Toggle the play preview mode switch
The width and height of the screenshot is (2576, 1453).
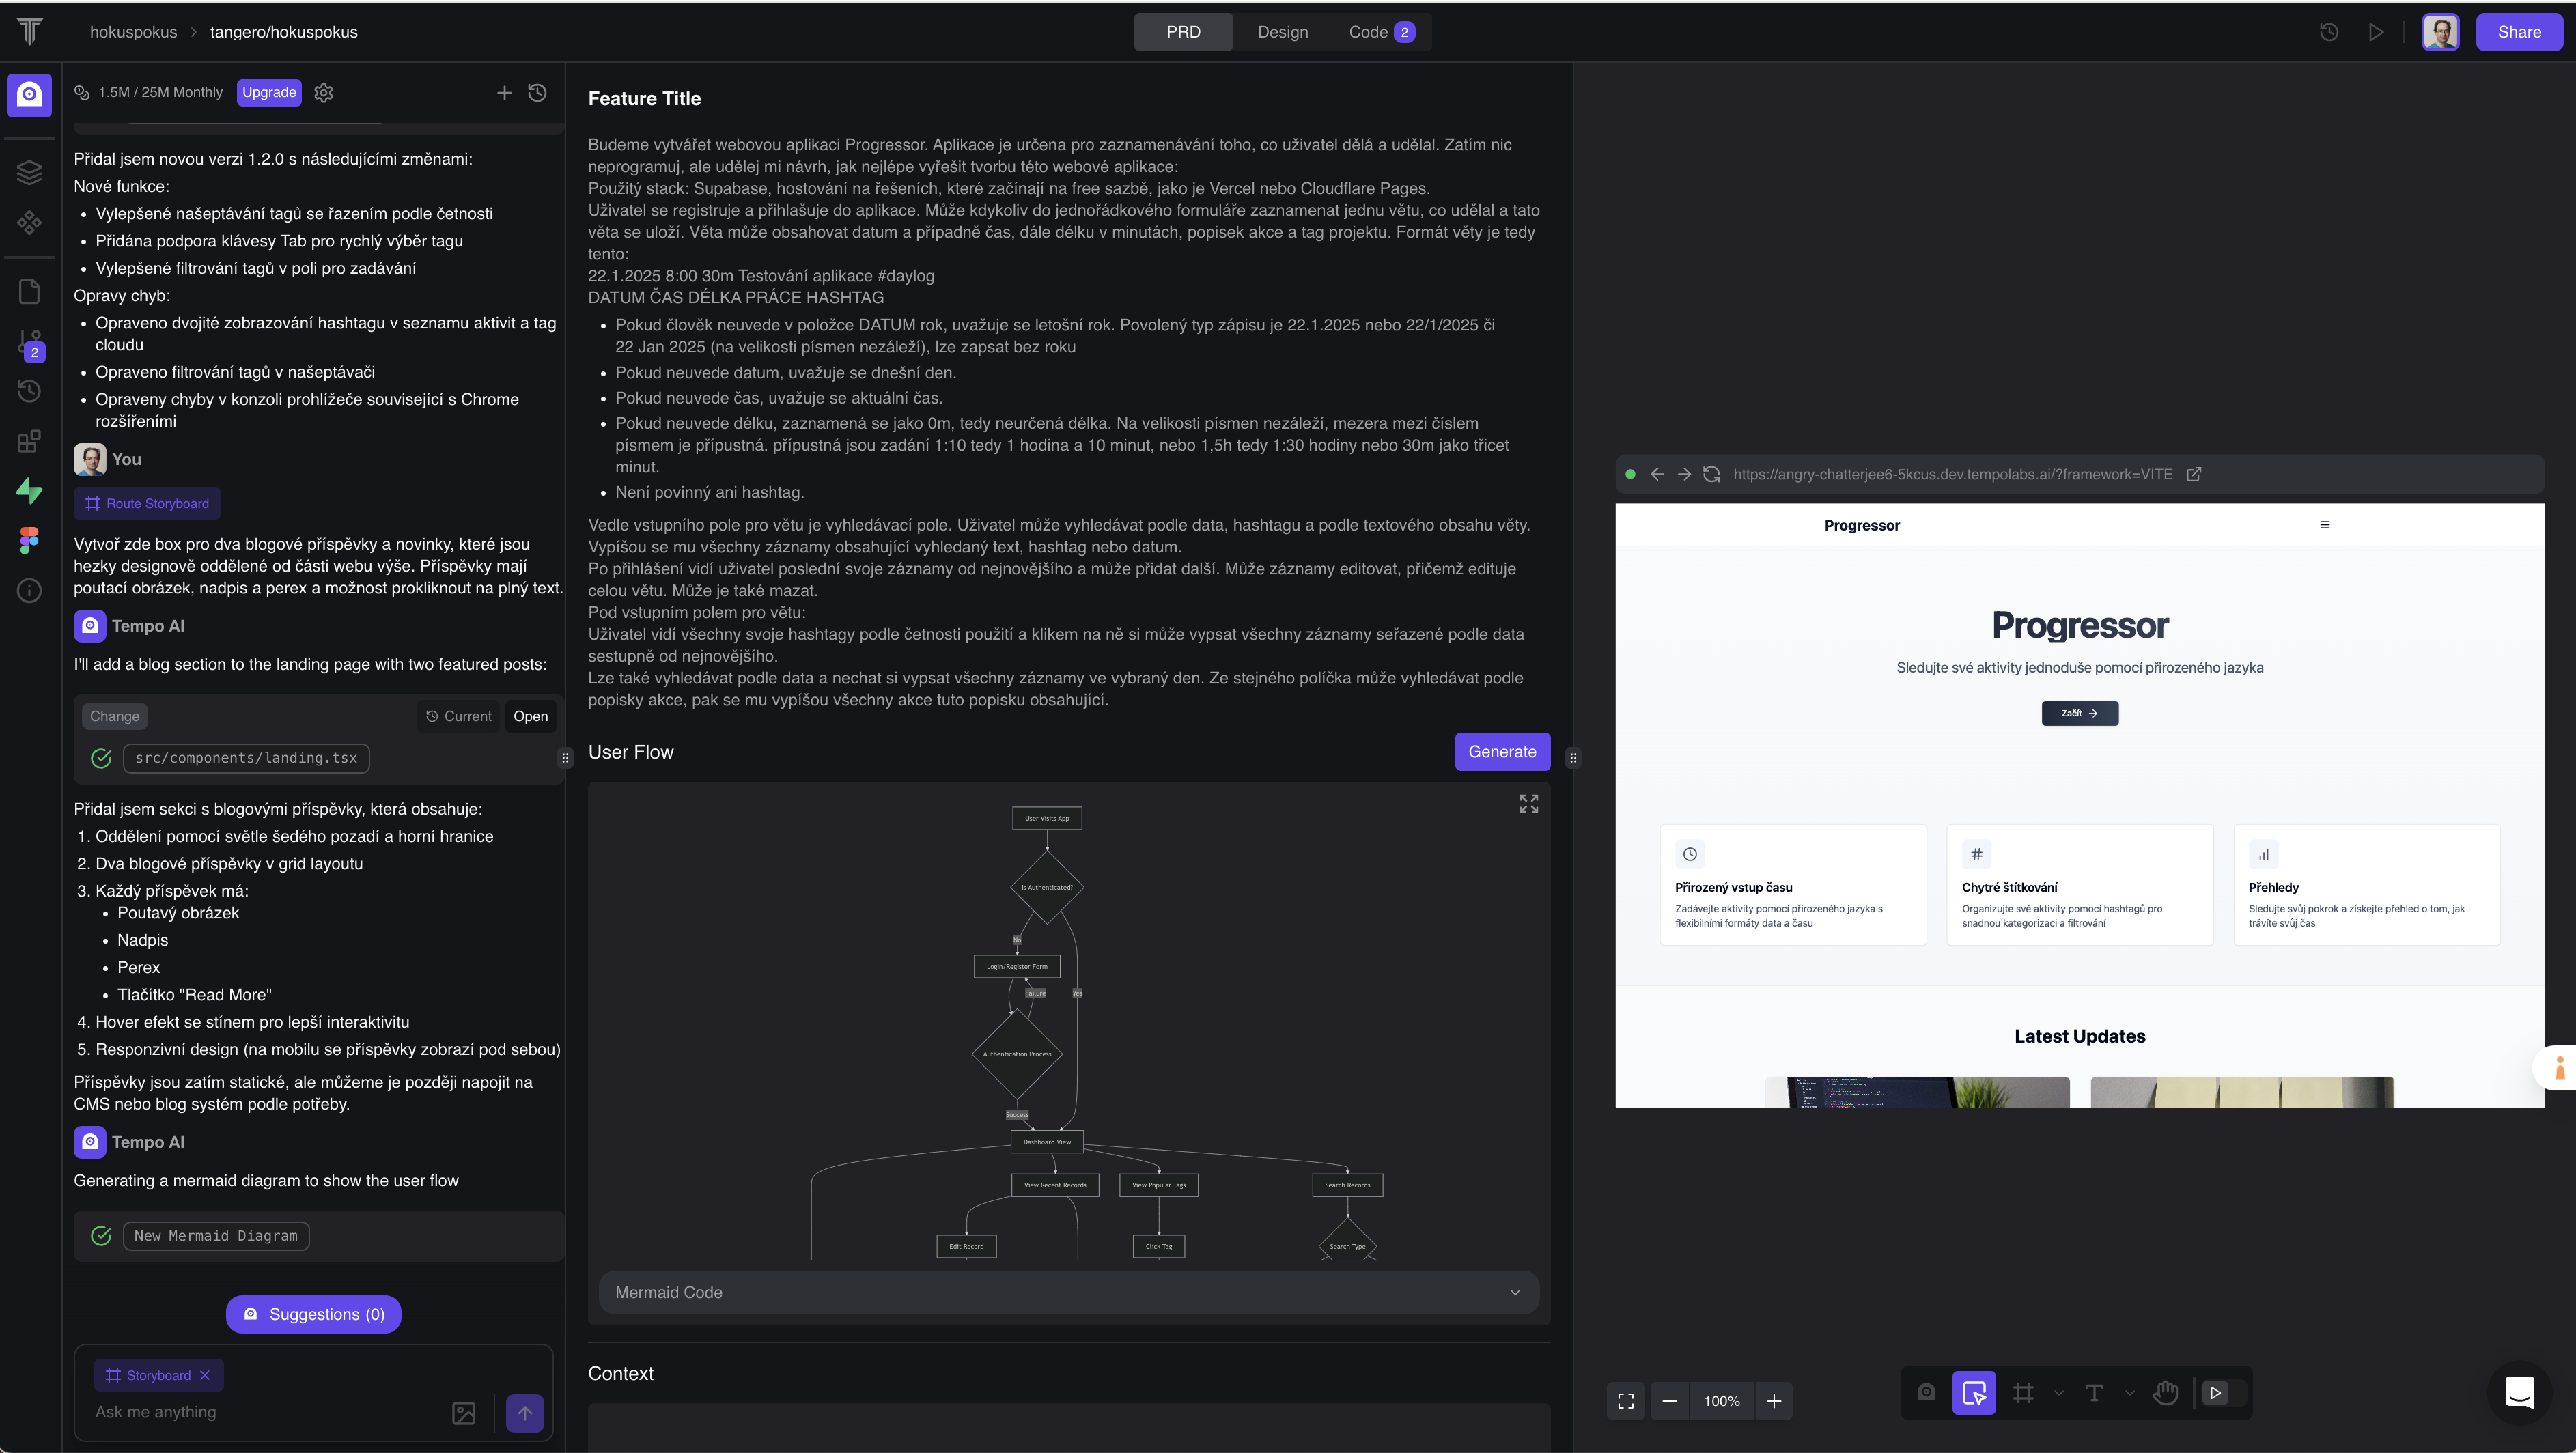pos(2224,1392)
